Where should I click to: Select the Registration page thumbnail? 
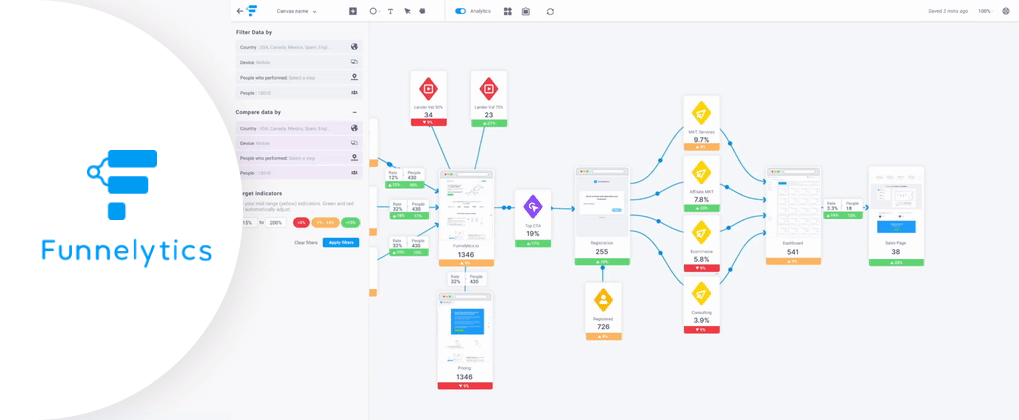(602, 202)
